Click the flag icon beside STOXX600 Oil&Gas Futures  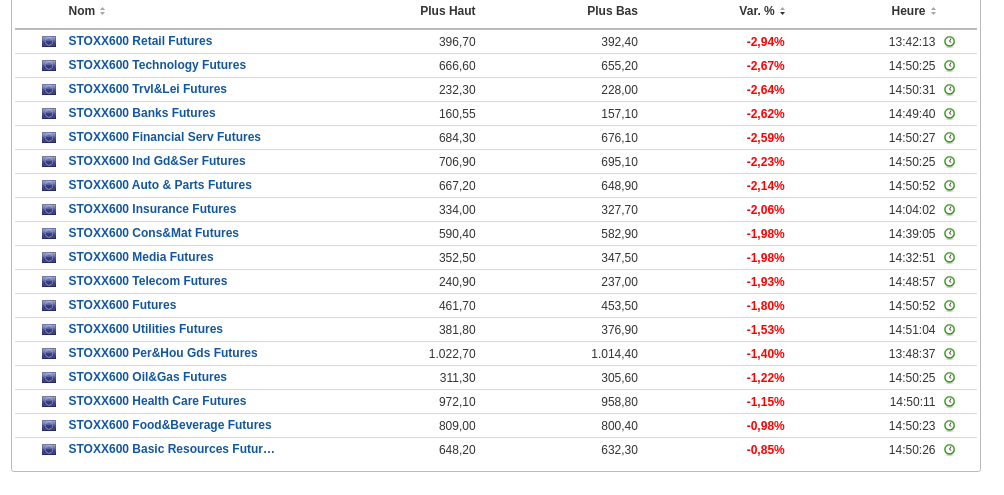49,378
